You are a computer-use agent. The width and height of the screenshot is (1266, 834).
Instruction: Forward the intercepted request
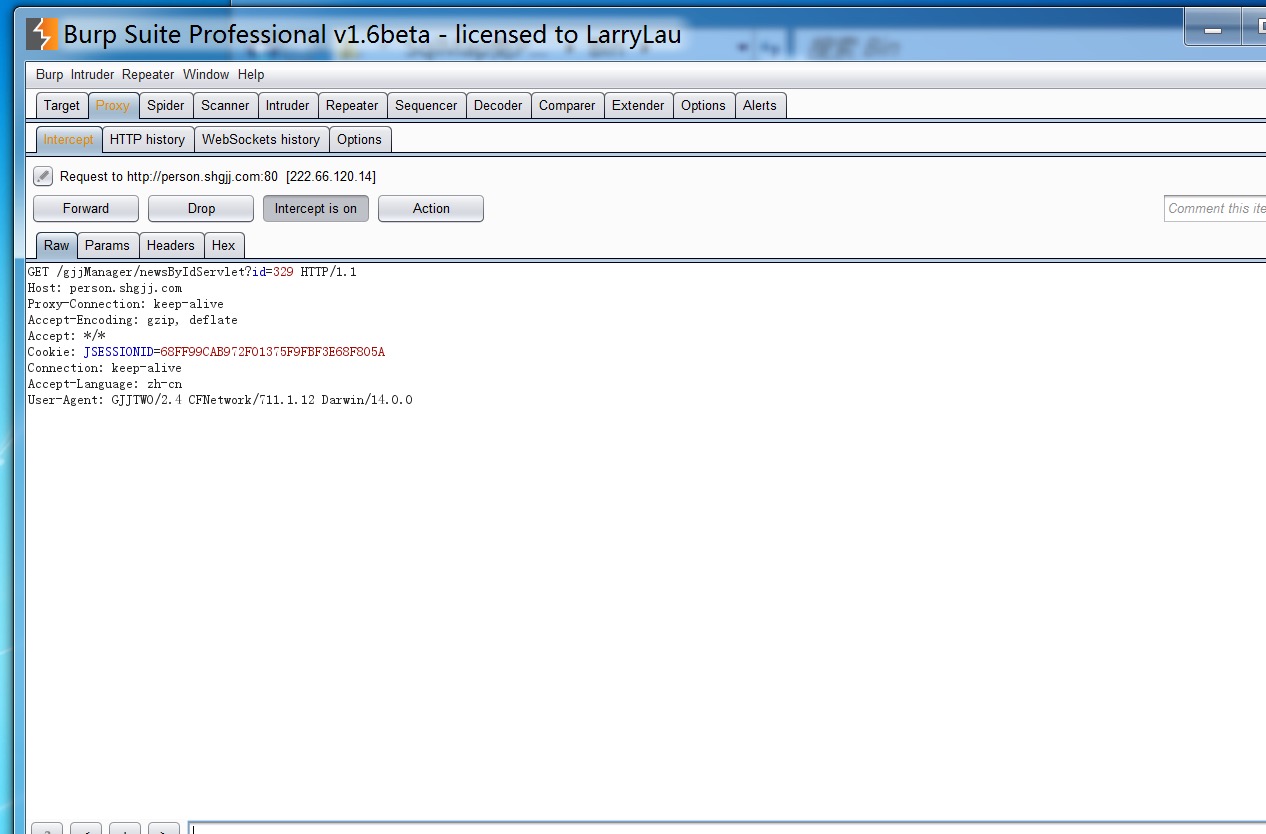tap(86, 208)
